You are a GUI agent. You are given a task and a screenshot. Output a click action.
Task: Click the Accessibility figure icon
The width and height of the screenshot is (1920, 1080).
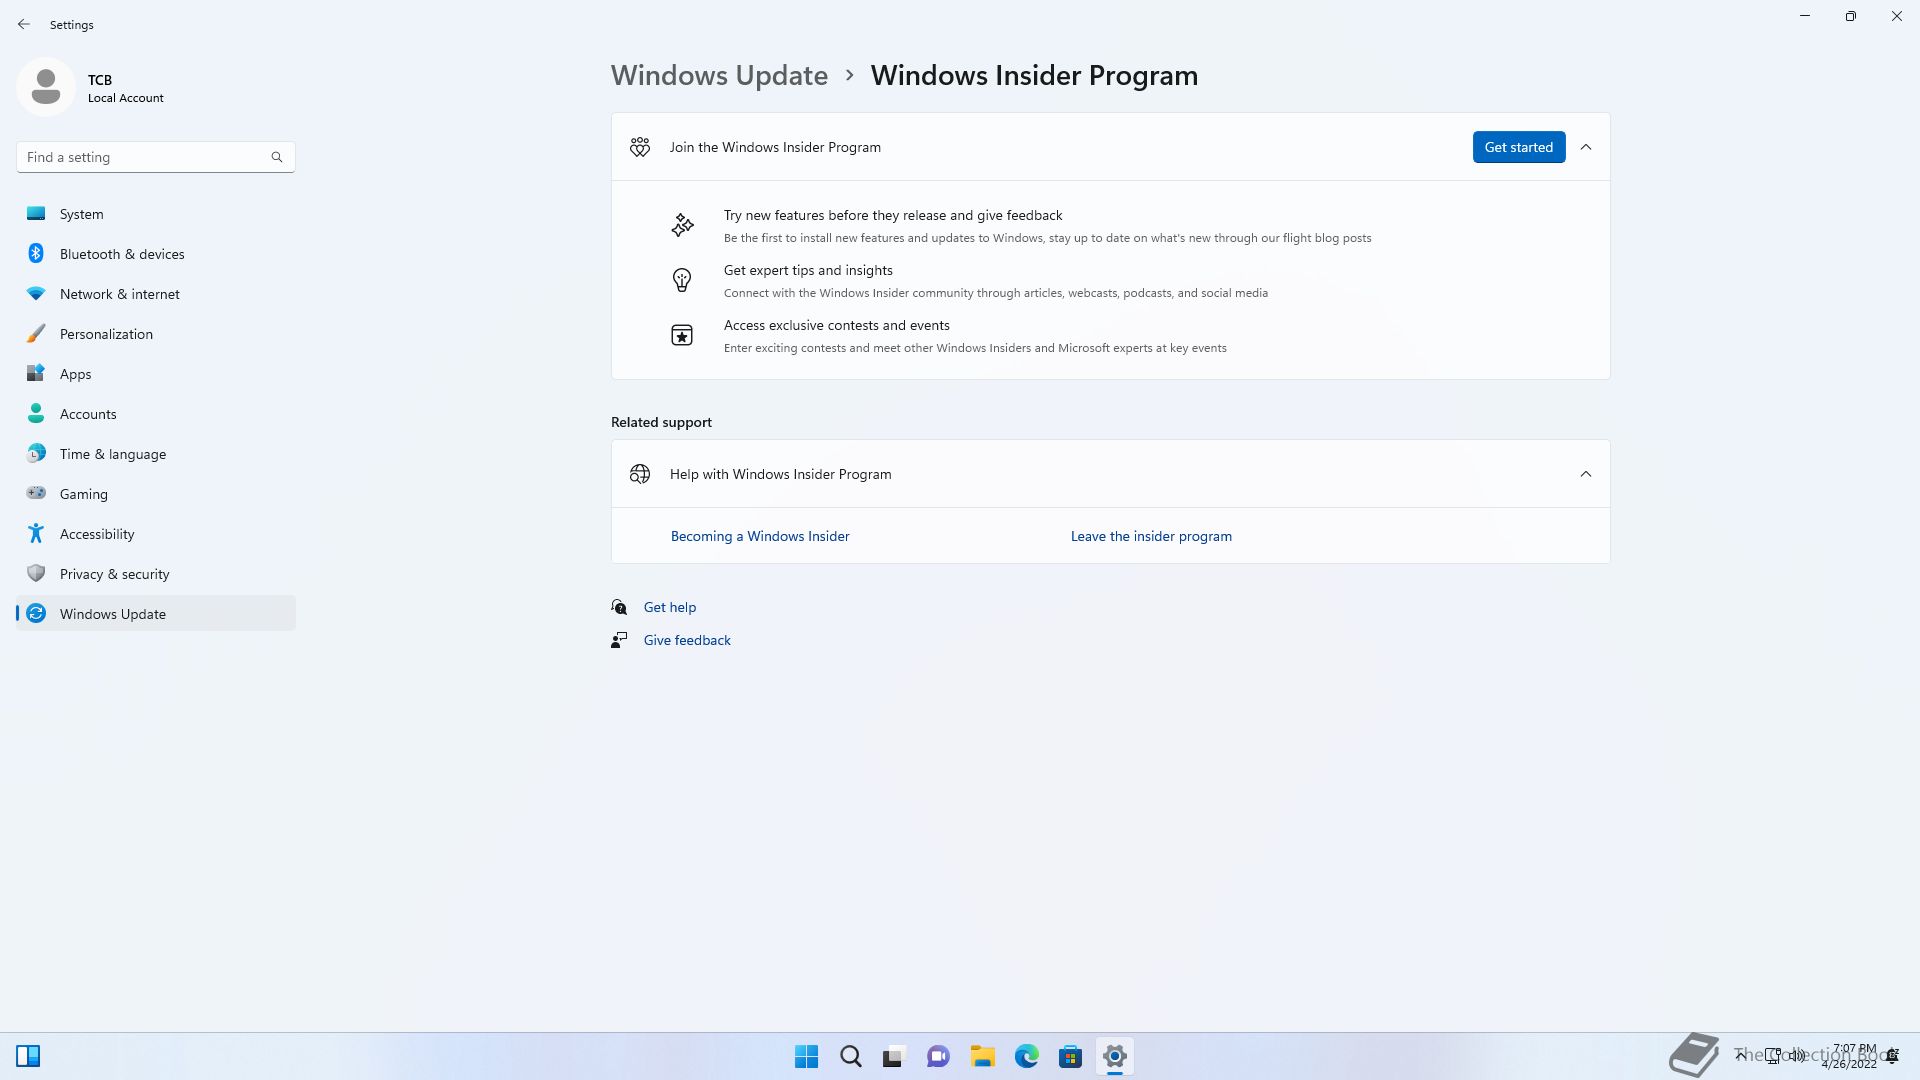tap(36, 533)
